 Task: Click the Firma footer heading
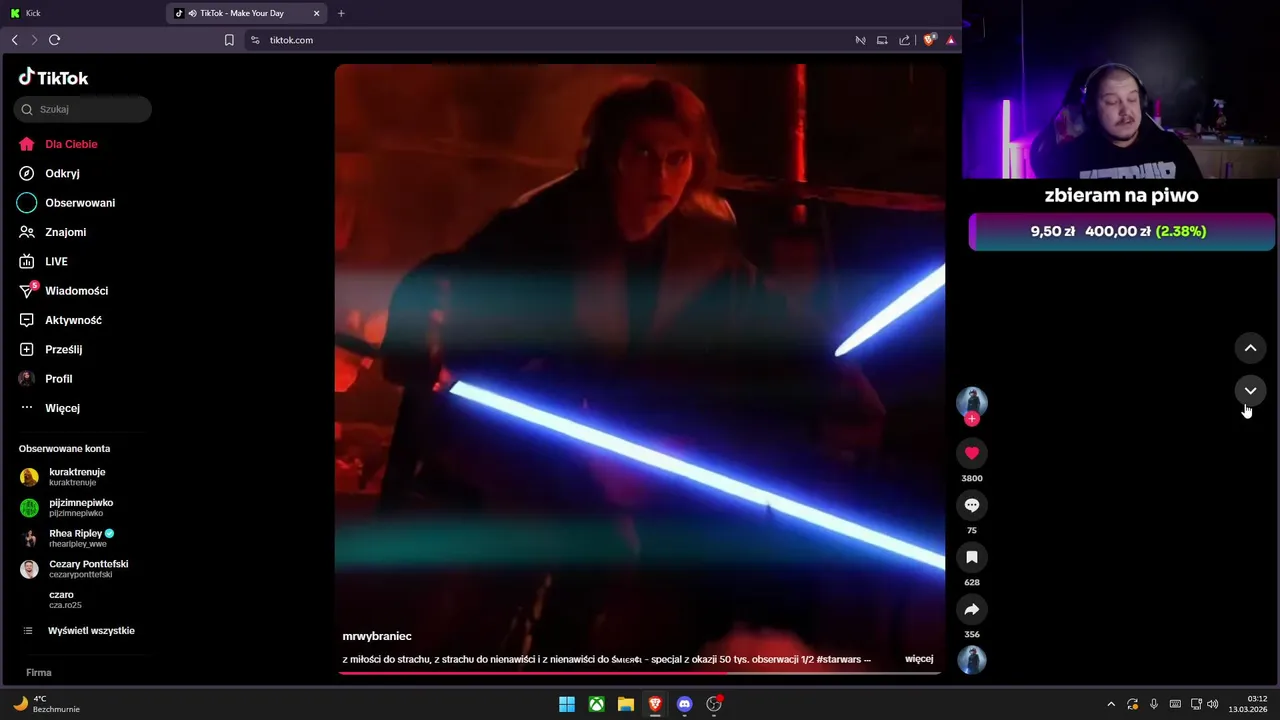click(39, 673)
